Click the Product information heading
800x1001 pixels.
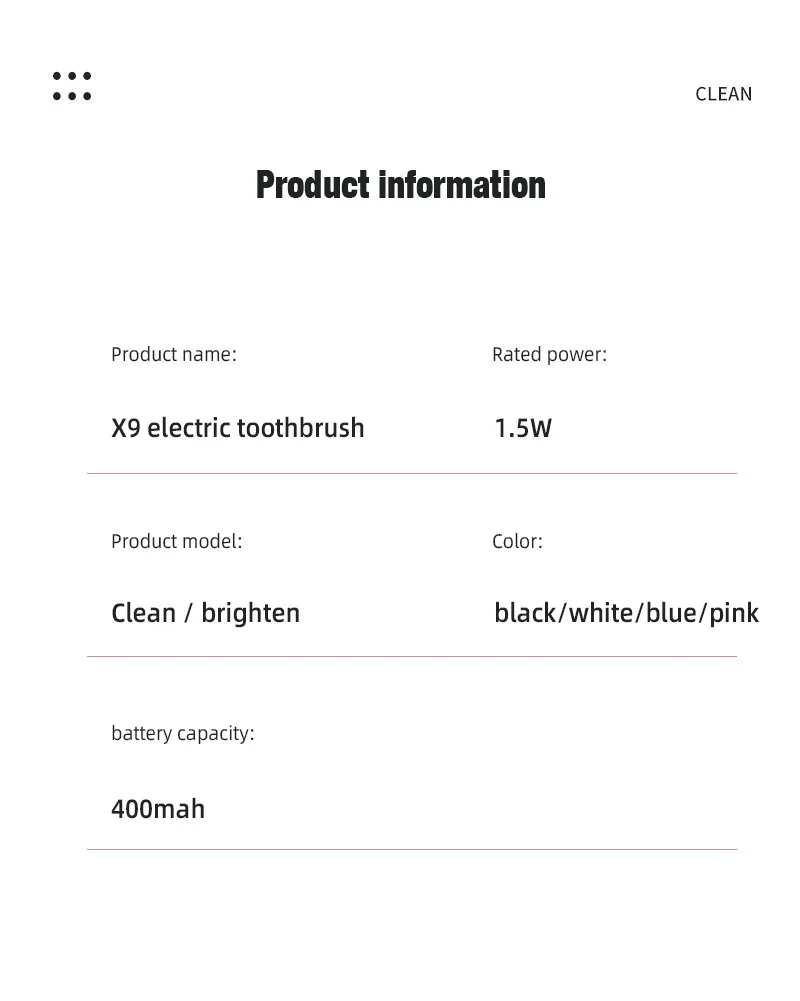[x=400, y=185]
